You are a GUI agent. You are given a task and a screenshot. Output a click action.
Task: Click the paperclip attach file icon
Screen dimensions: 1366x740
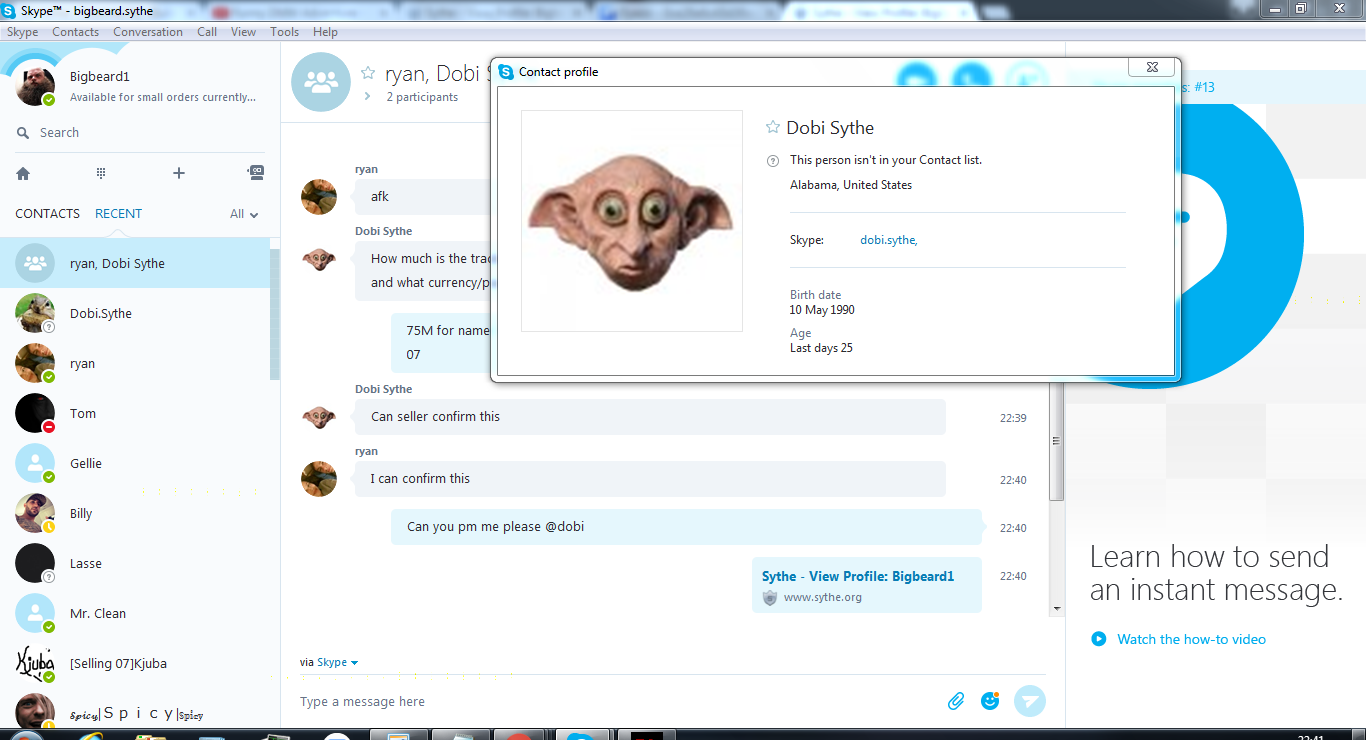click(956, 701)
